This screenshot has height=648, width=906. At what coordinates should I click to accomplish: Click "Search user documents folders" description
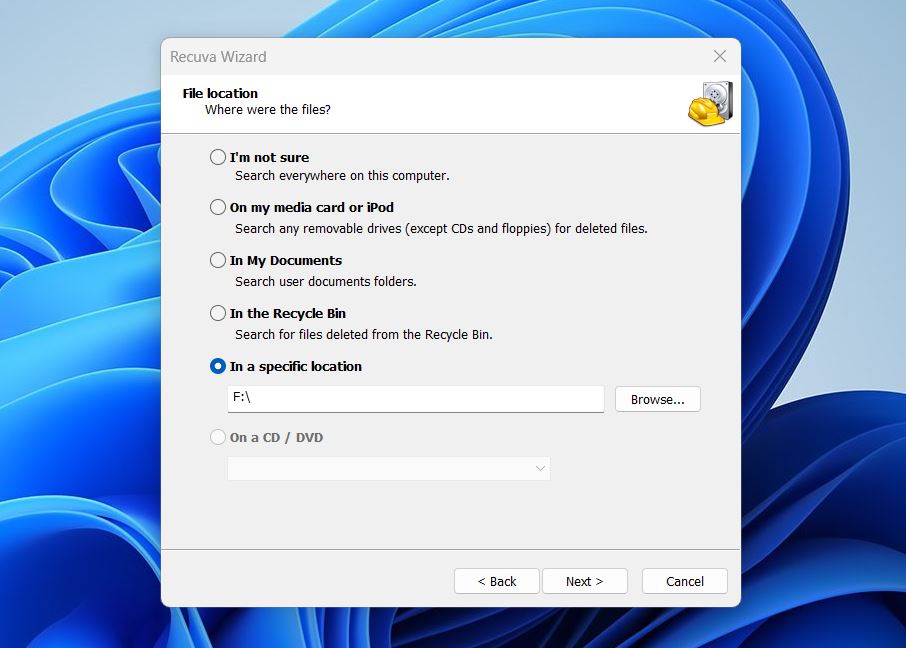[x=313, y=281]
